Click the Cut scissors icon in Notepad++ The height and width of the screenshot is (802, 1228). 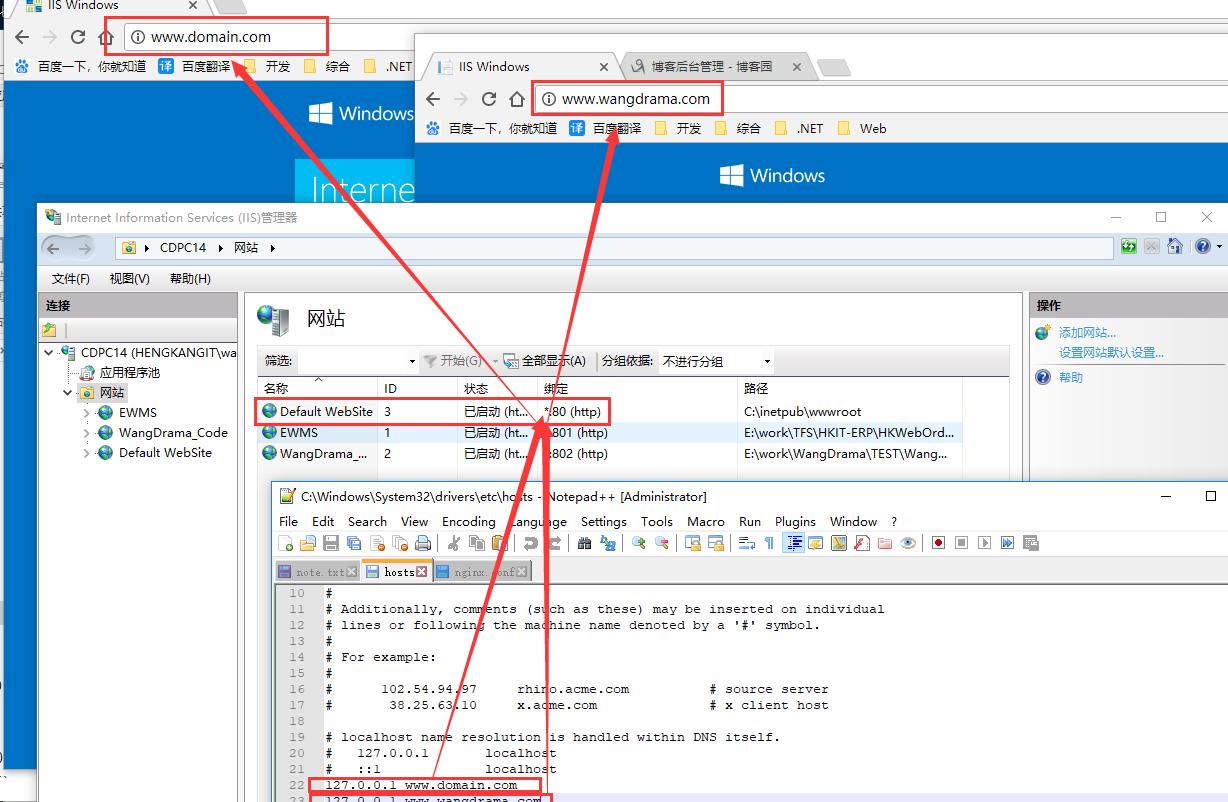tap(454, 543)
